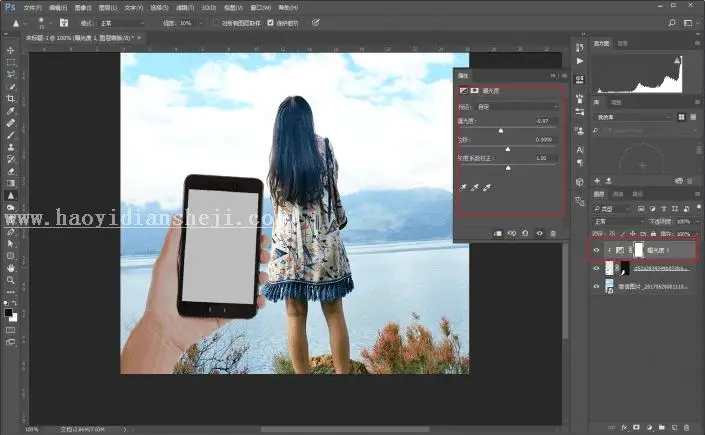The height and width of the screenshot is (435, 705).
Task: Click view previous state icon in Properties
Action: (x=512, y=233)
